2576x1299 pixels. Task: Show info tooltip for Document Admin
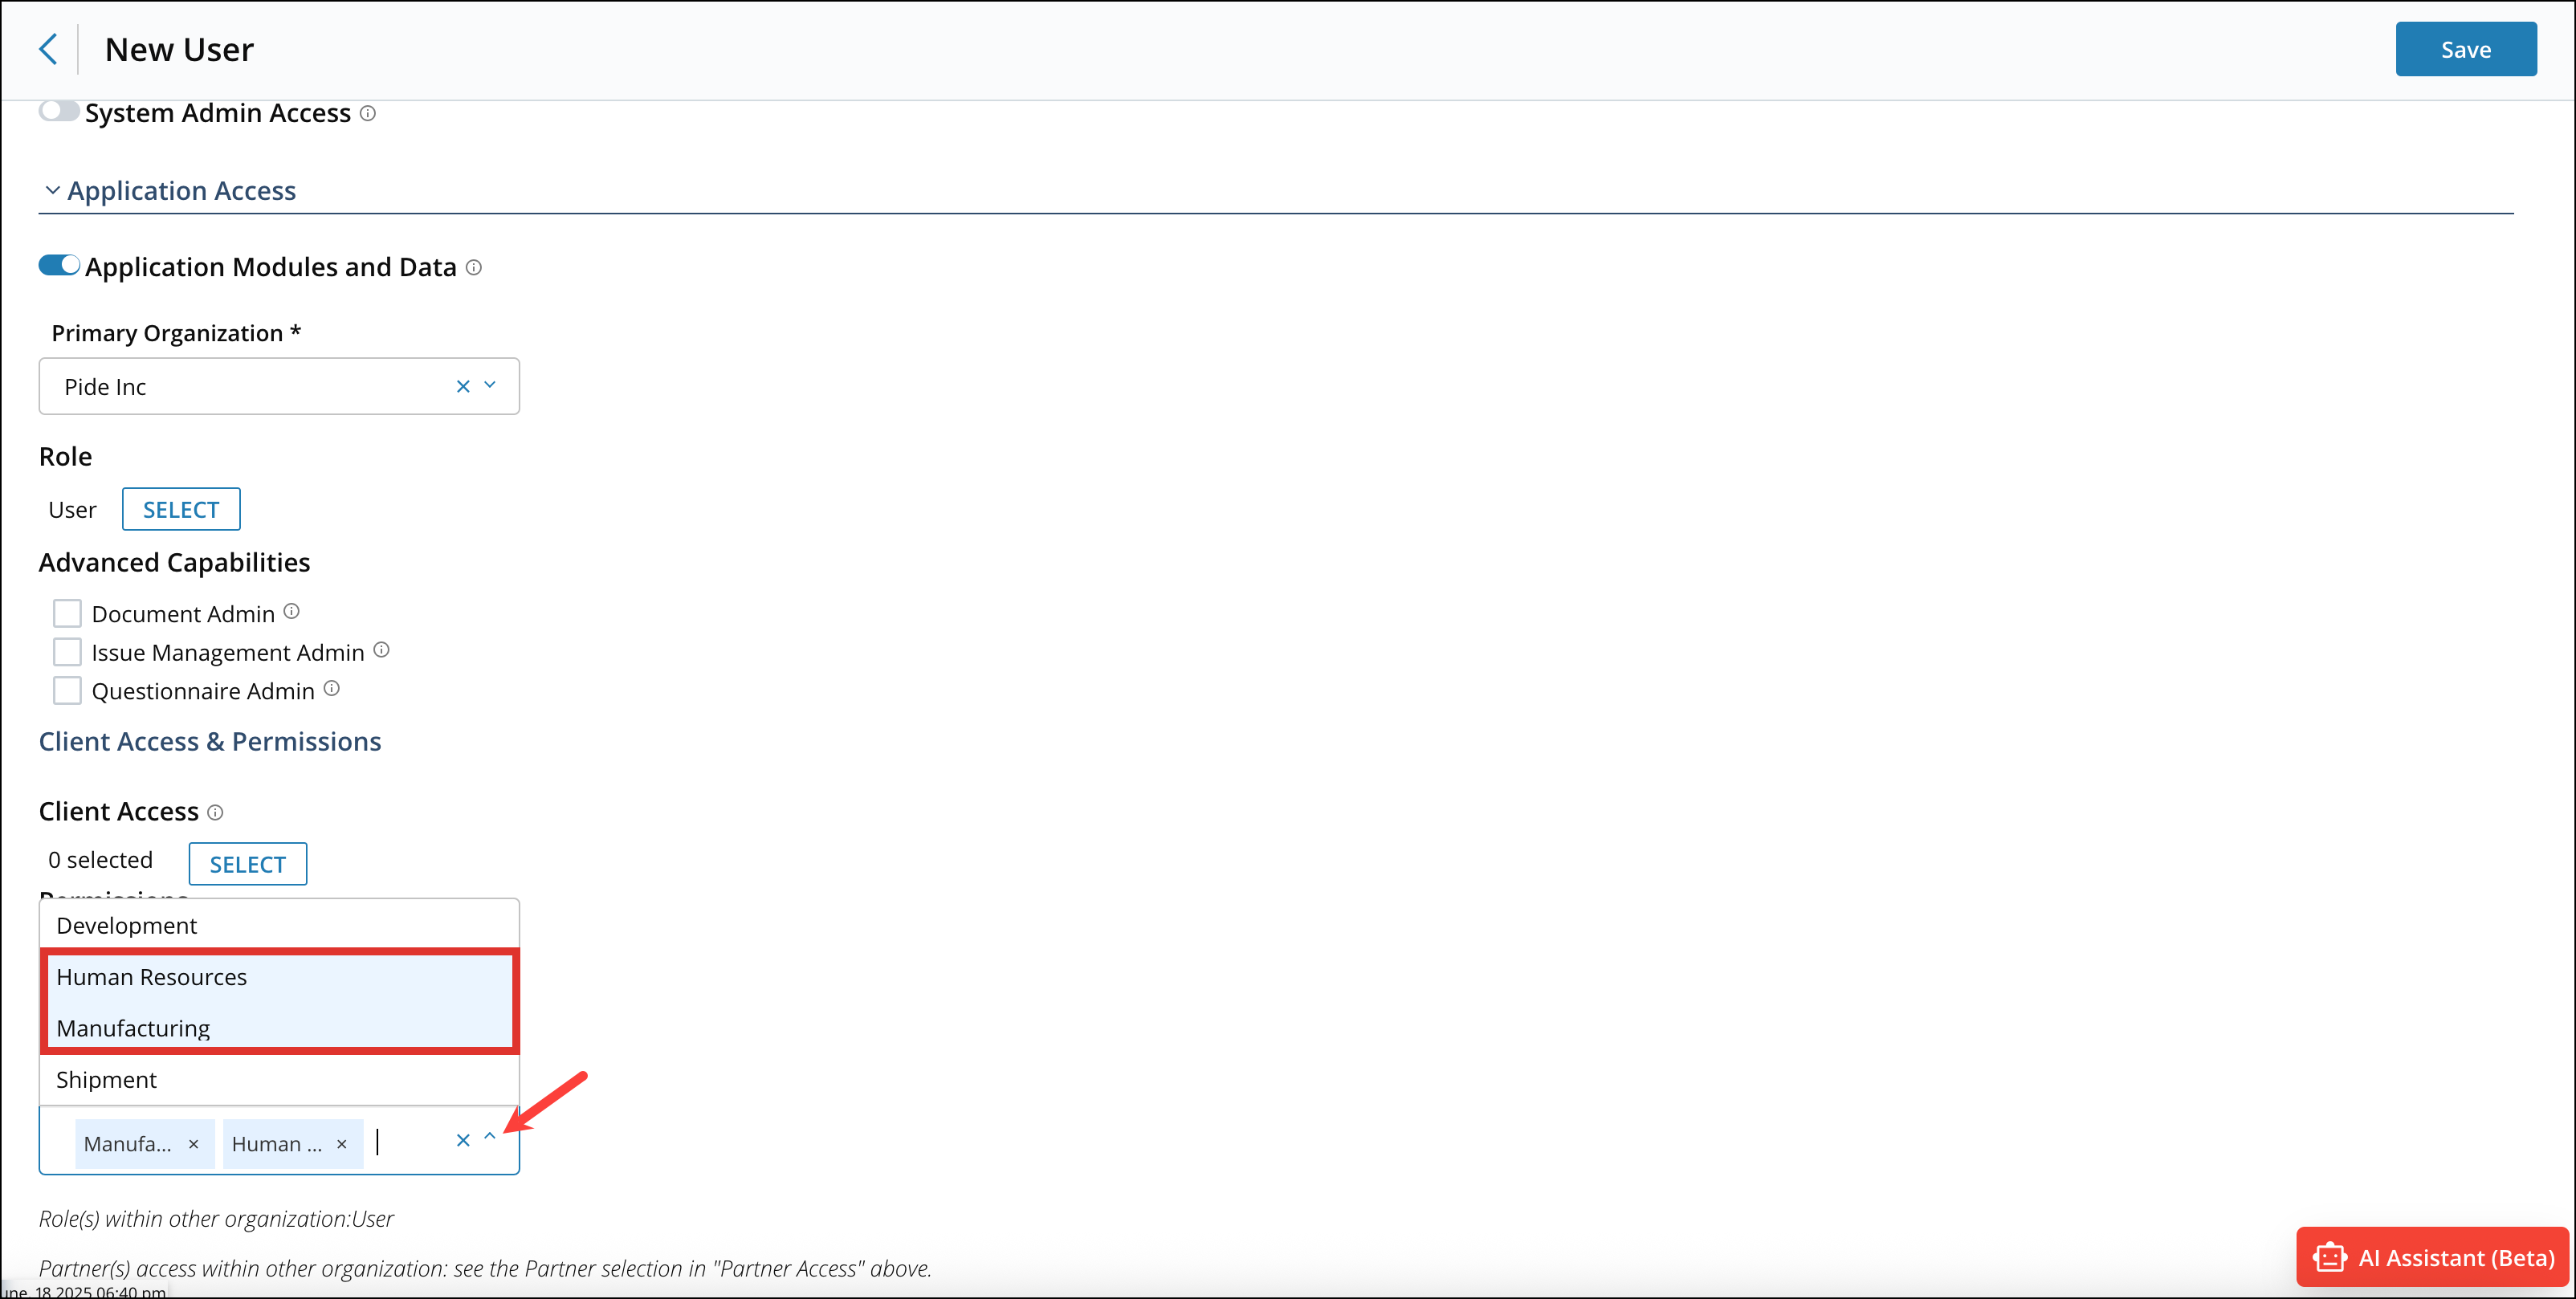click(291, 611)
